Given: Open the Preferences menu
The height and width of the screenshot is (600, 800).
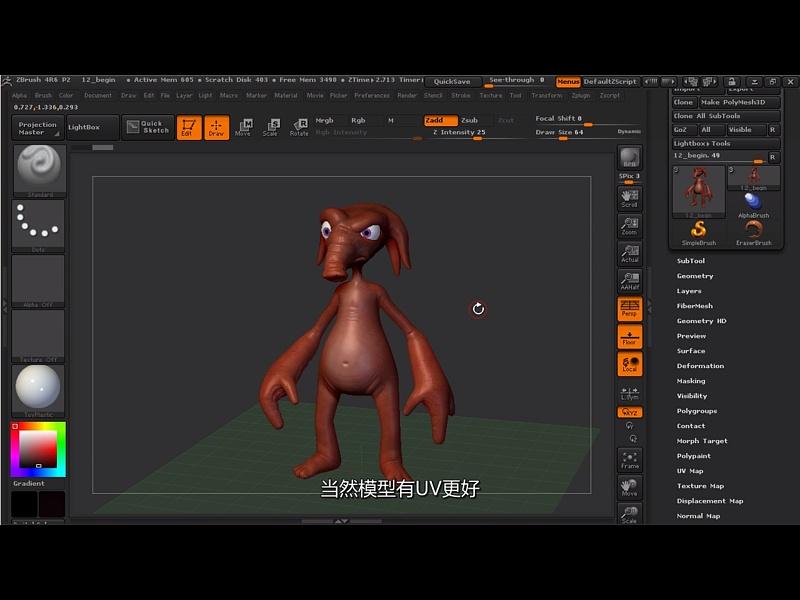Looking at the screenshot, I should 372,95.
